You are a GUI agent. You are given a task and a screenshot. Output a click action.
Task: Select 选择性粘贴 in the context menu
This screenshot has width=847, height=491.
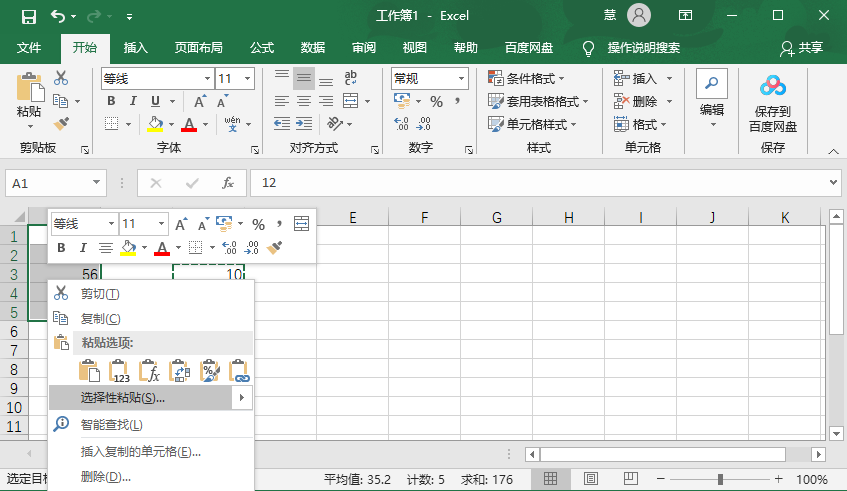[123, 398]
